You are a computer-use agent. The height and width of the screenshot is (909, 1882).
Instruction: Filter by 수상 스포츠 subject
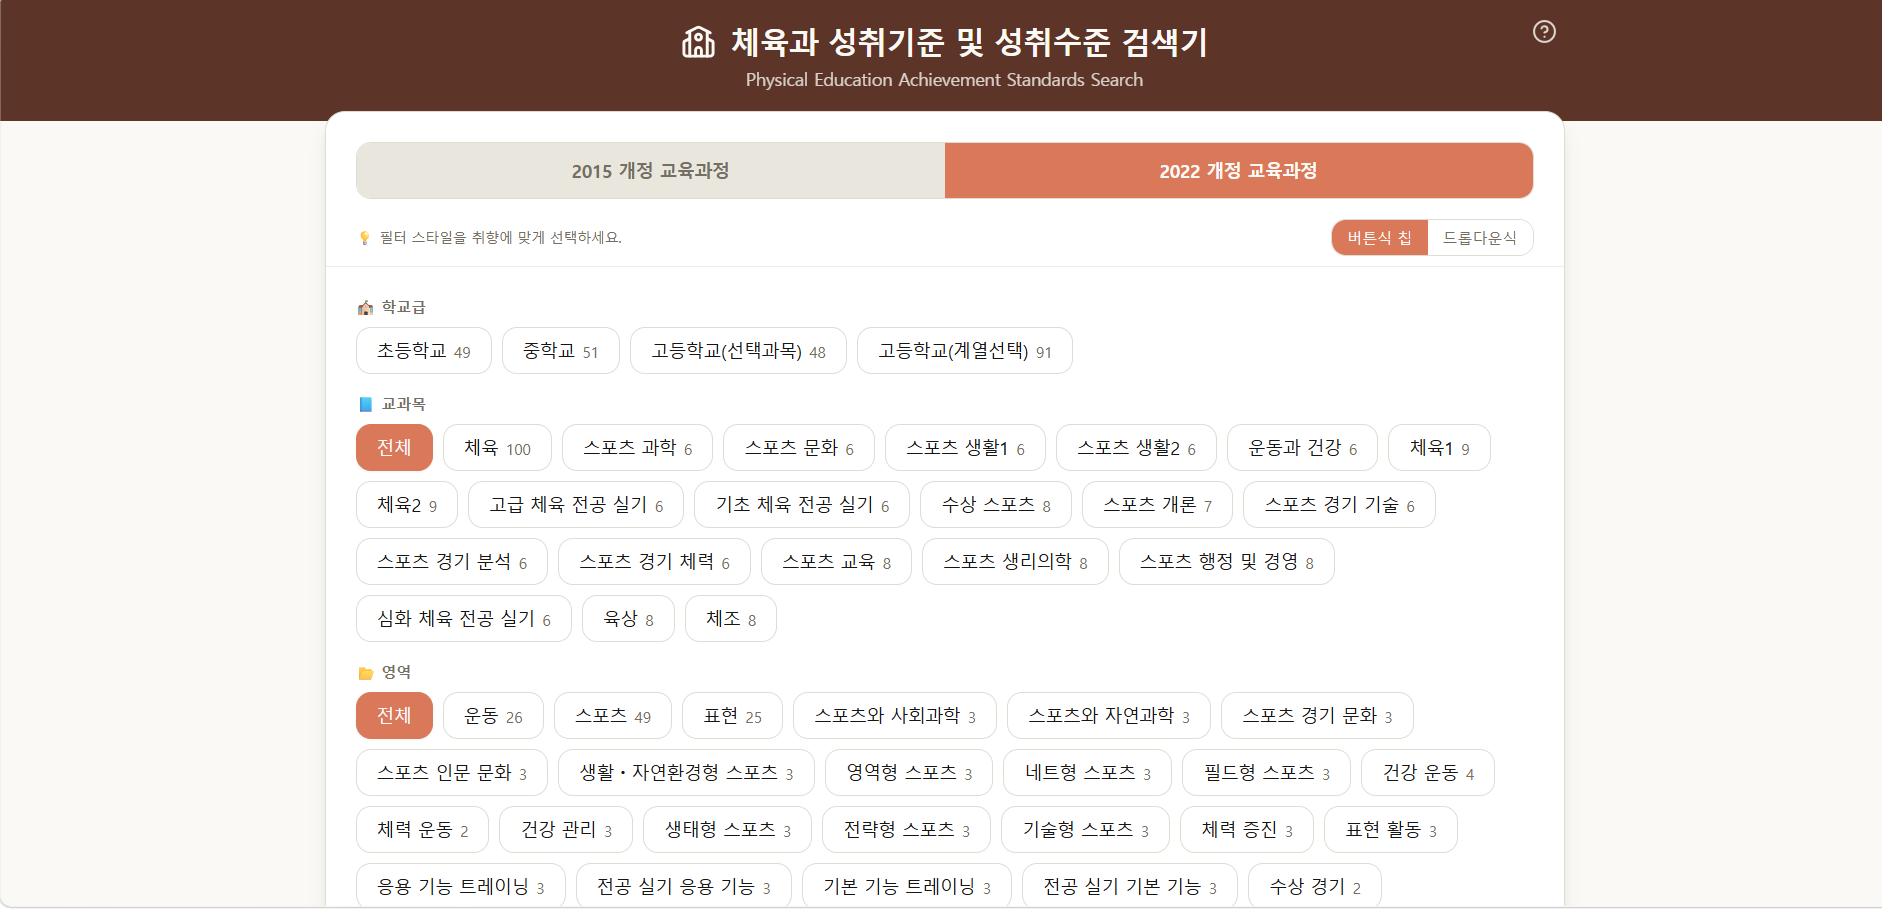(996, 505)
